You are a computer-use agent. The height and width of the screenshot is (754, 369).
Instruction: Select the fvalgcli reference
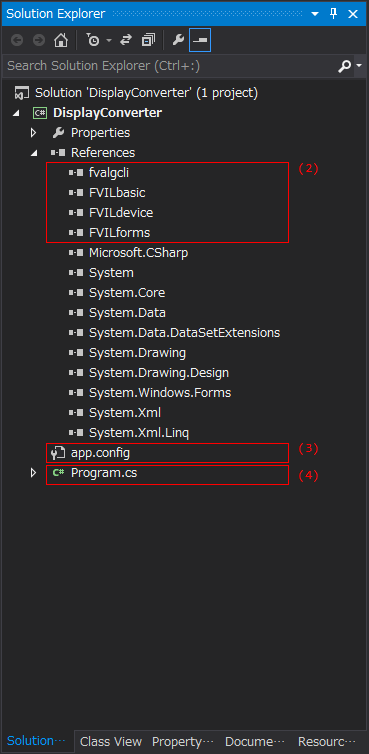(109, 172)
